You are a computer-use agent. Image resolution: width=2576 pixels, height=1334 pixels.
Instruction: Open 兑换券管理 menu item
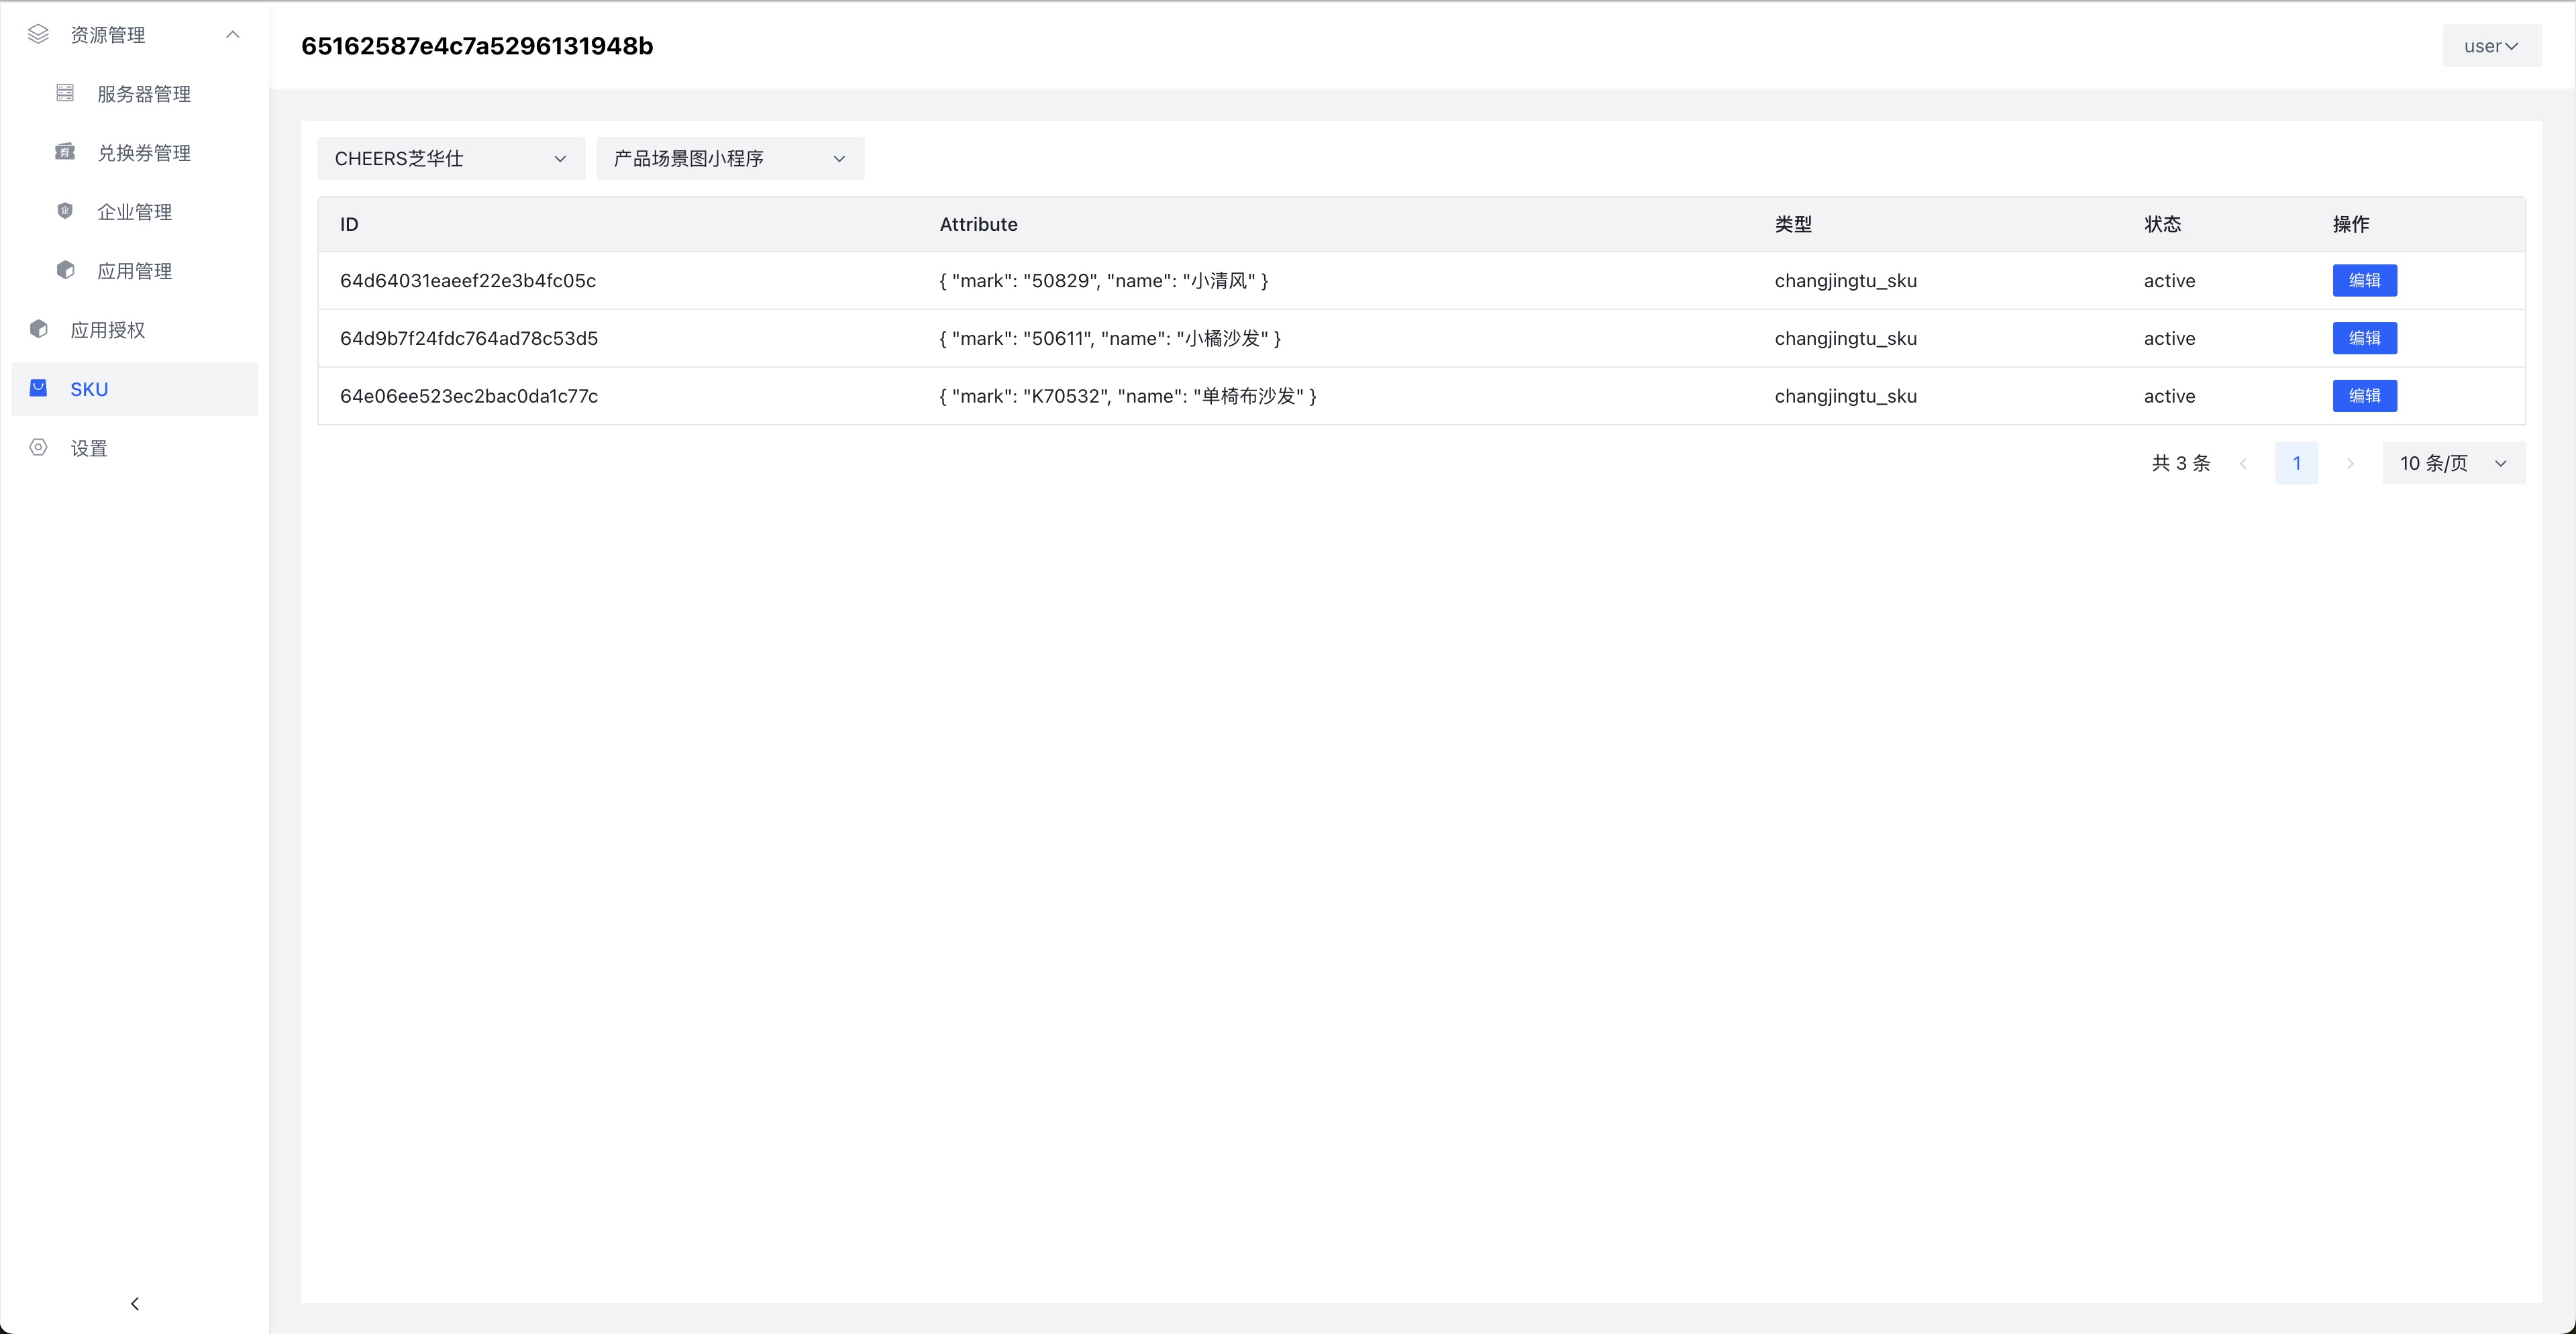(135, 153)
